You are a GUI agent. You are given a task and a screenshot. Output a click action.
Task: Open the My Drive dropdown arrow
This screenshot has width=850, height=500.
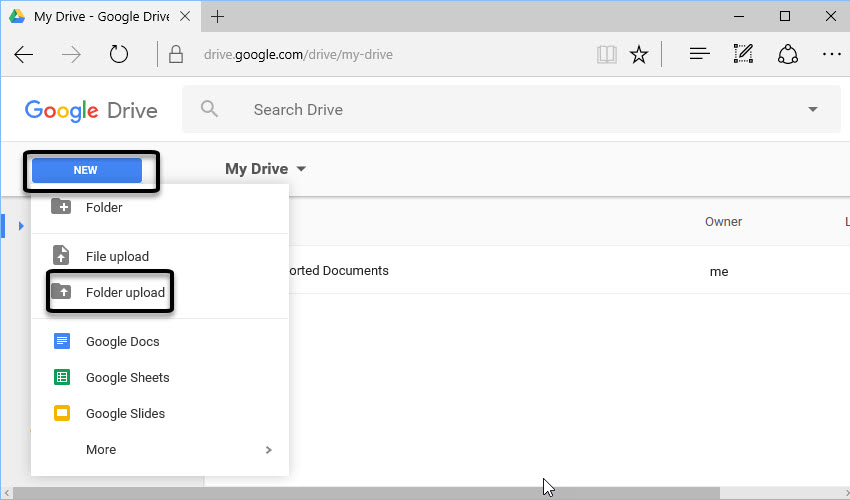(x=301, y=169)
